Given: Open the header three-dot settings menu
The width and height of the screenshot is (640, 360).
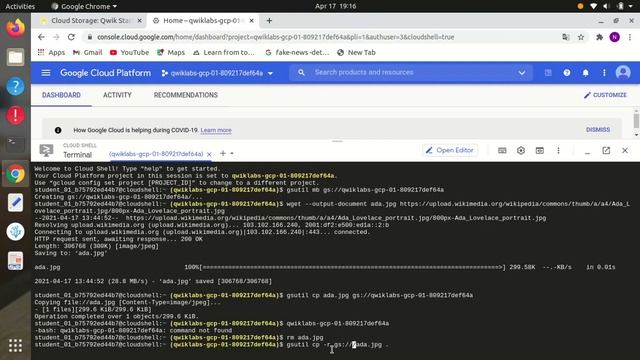Looking at the screenshot, I should [604, 73].
